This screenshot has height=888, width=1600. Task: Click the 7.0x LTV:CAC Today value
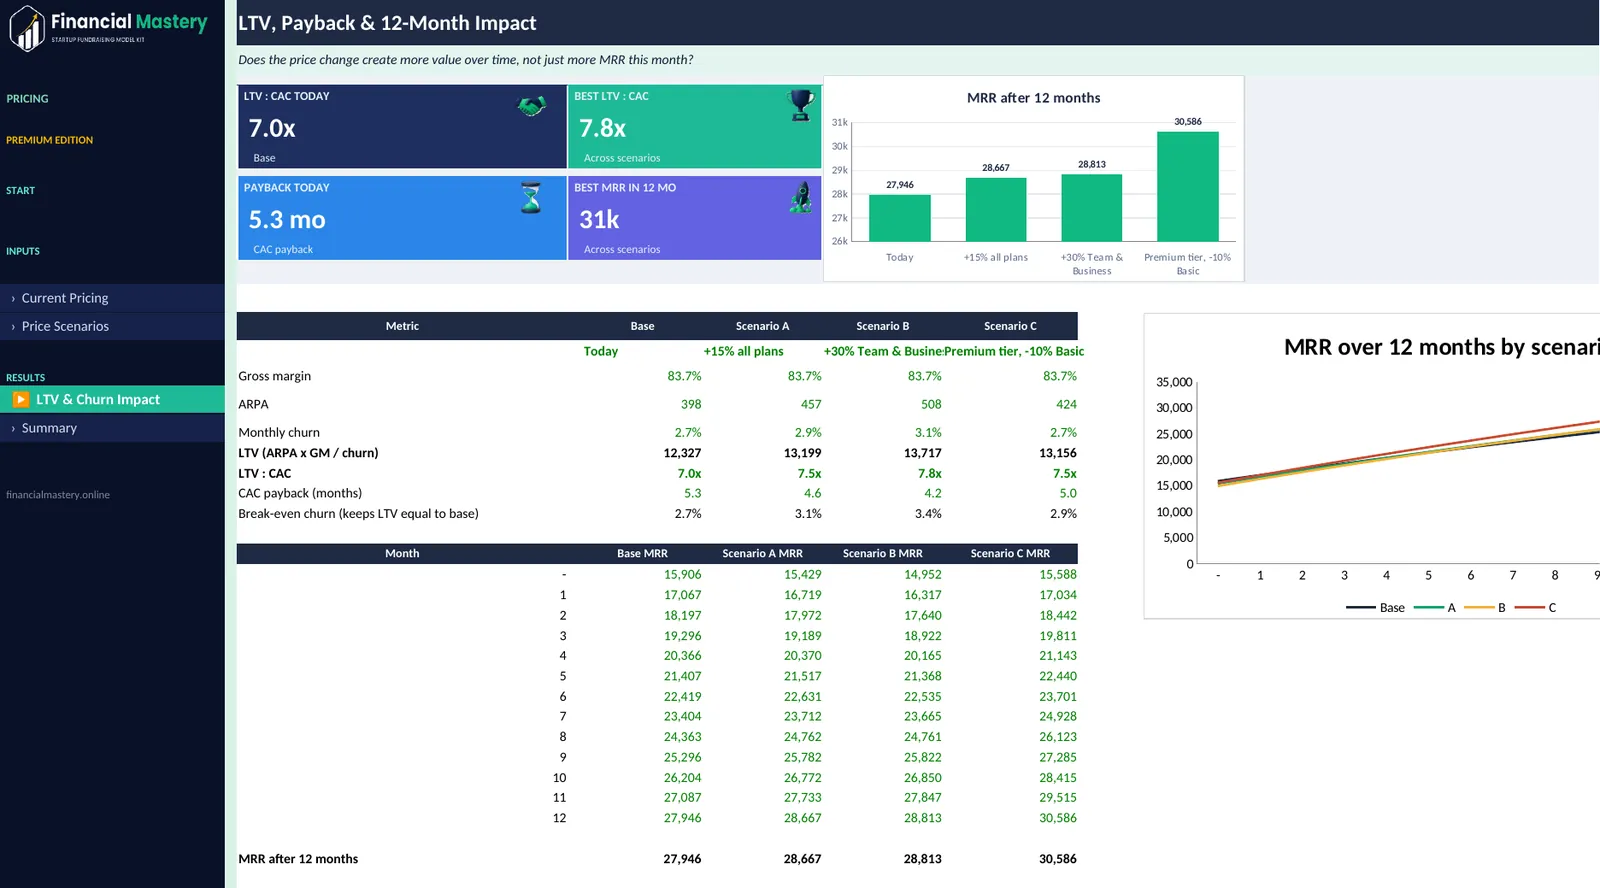(272, 128)
